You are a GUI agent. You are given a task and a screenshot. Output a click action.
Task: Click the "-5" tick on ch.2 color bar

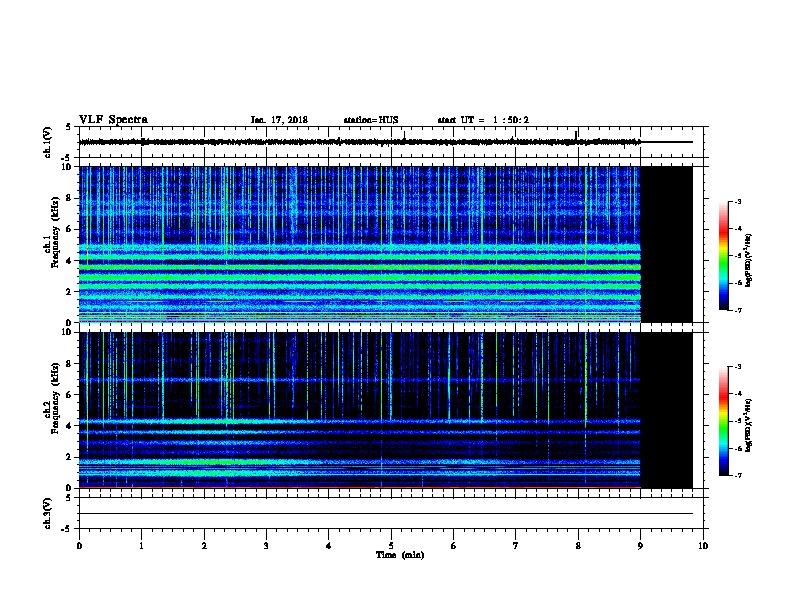(737, 421)
